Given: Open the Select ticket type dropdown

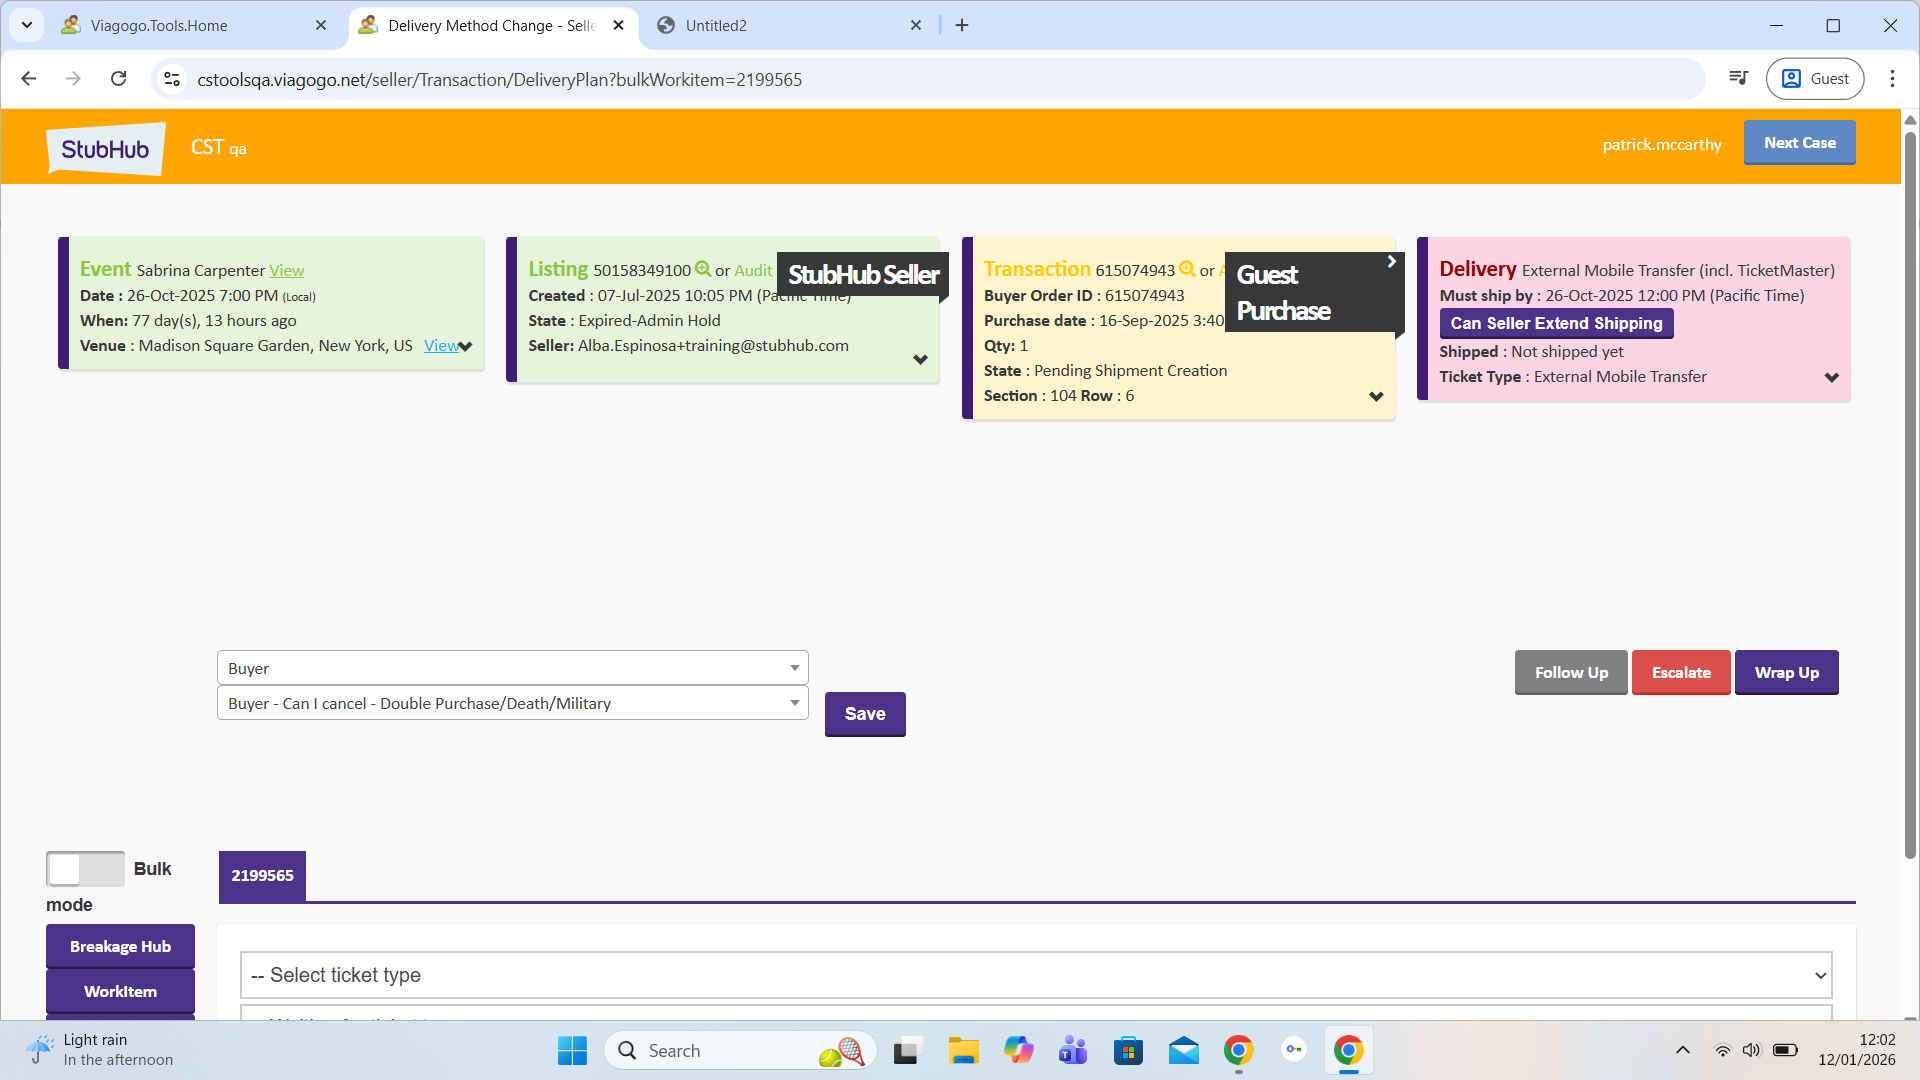Looking at the screenshot, I should pyautogui.click(x=1035, y=975).
